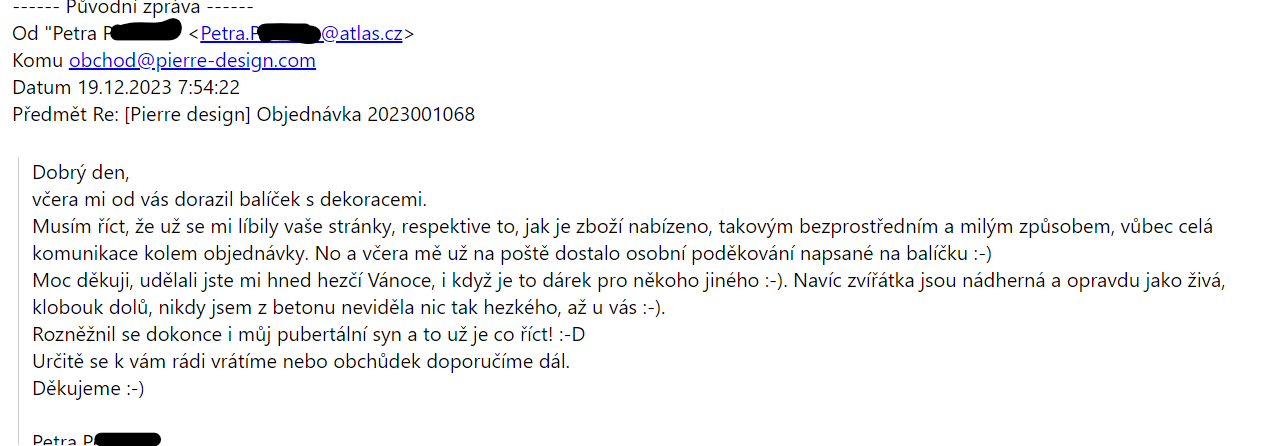Image resolution: width=1272 pixels, height=446 pixels.
Task: Click "[Pierre design]" in the subject line
Action: [187, 114]
